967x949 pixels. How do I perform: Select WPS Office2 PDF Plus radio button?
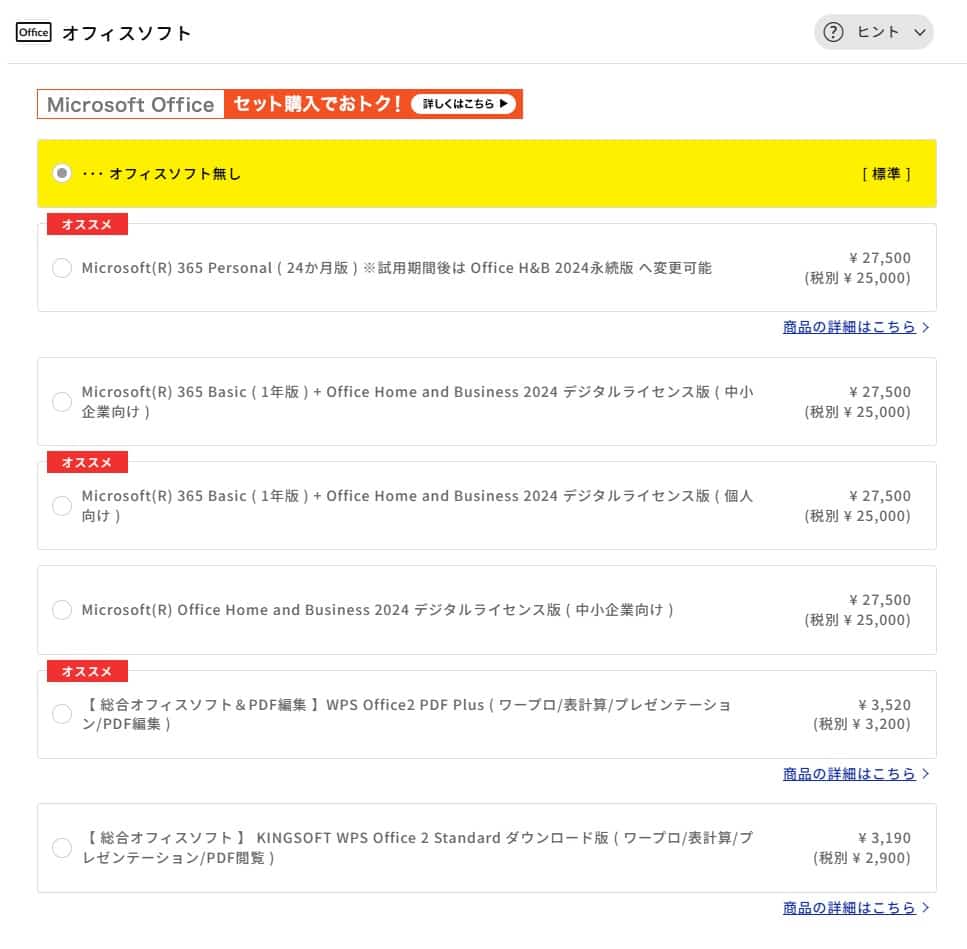coord(62,714)
